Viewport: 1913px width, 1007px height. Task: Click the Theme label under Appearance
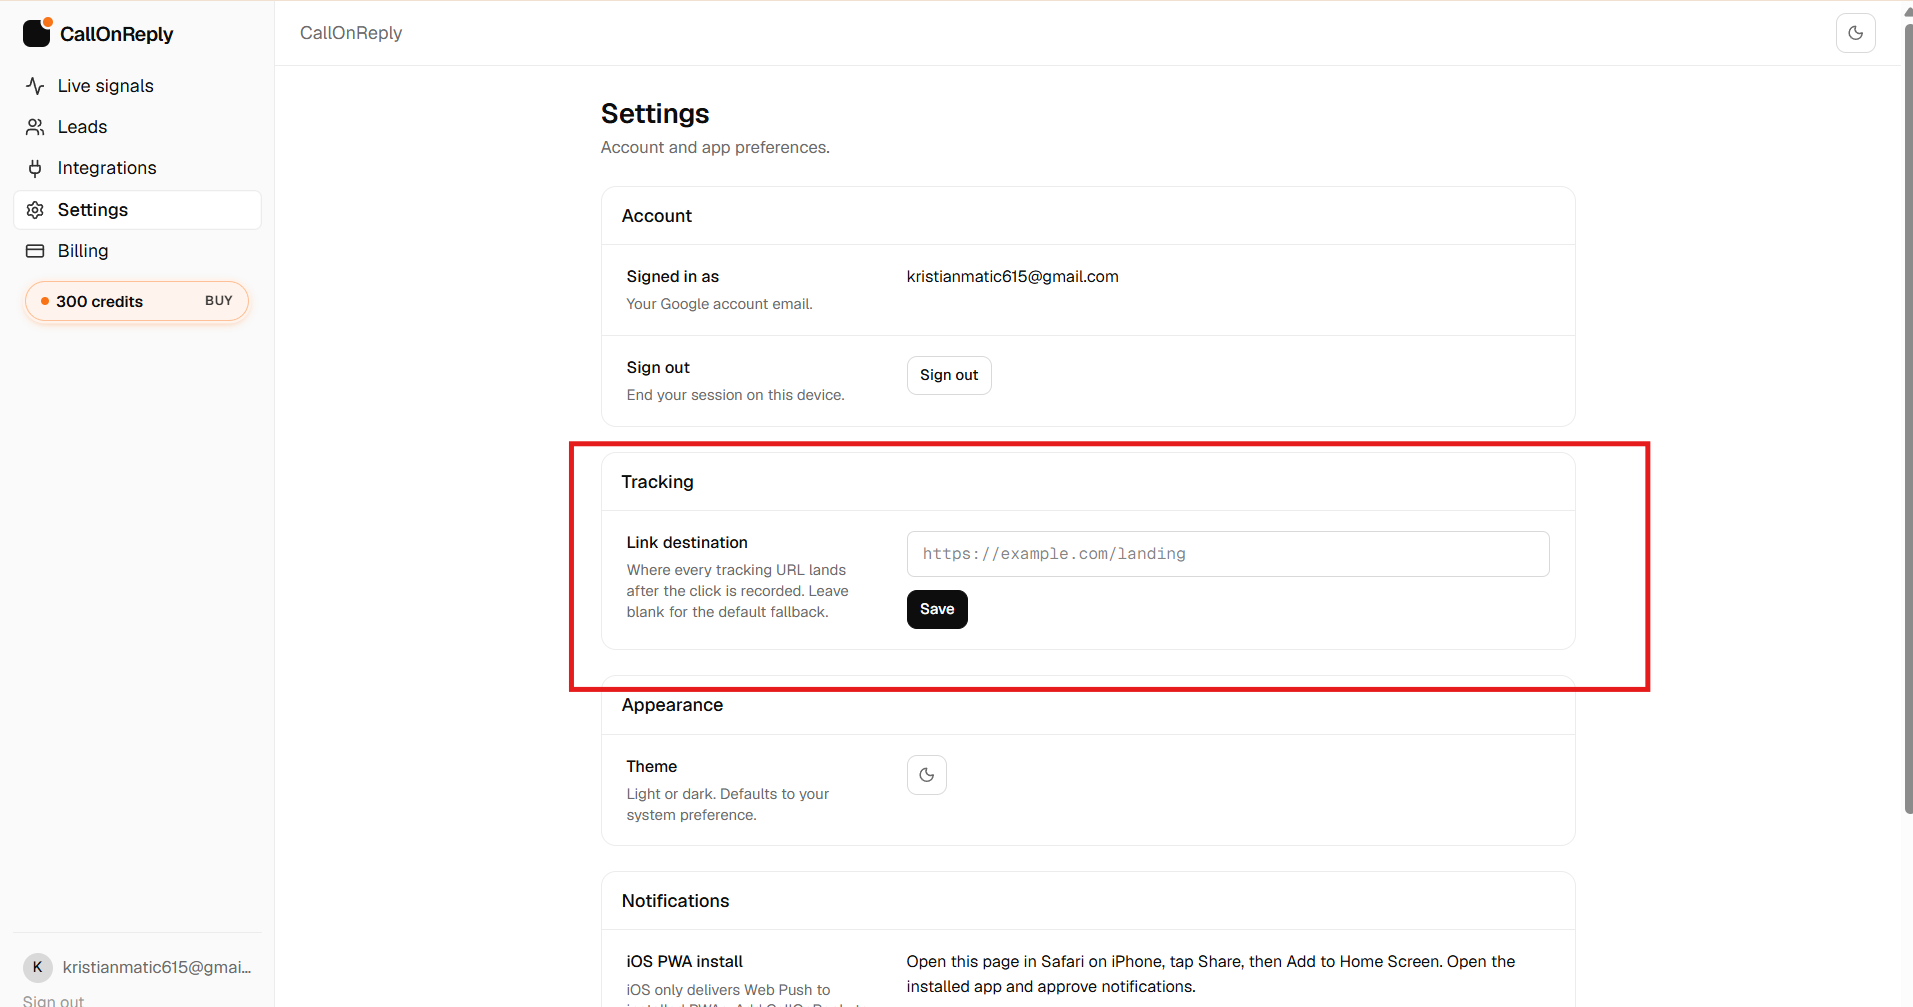(x=652, y=767)
